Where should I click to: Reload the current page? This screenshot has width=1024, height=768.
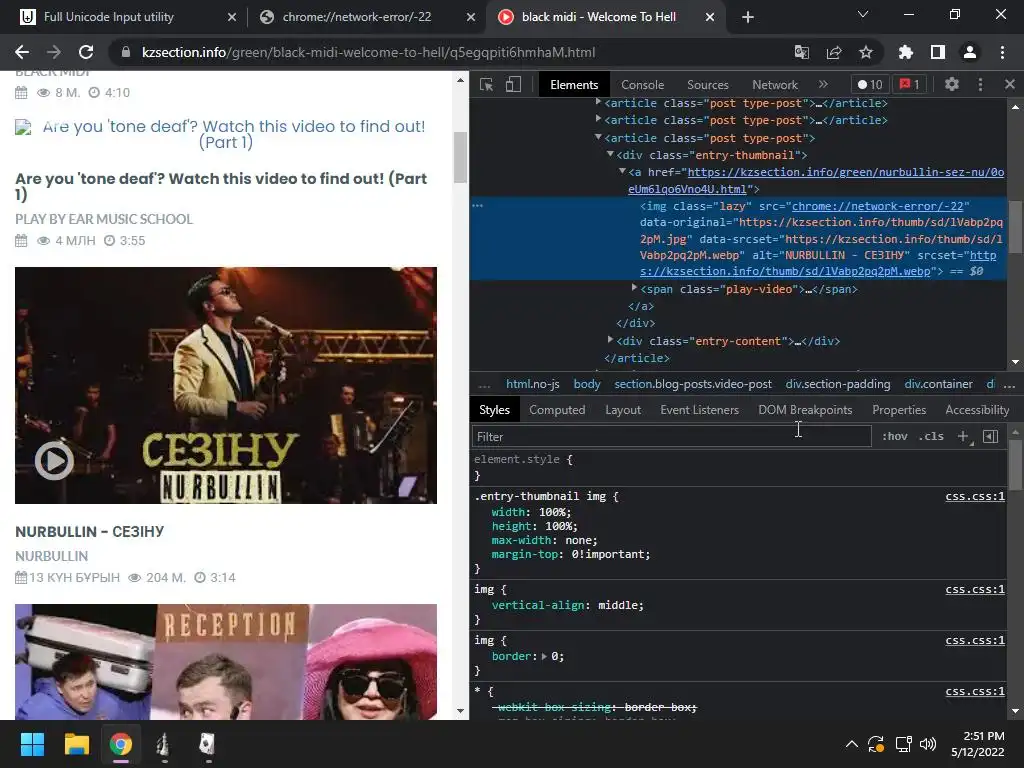(86, 52)
